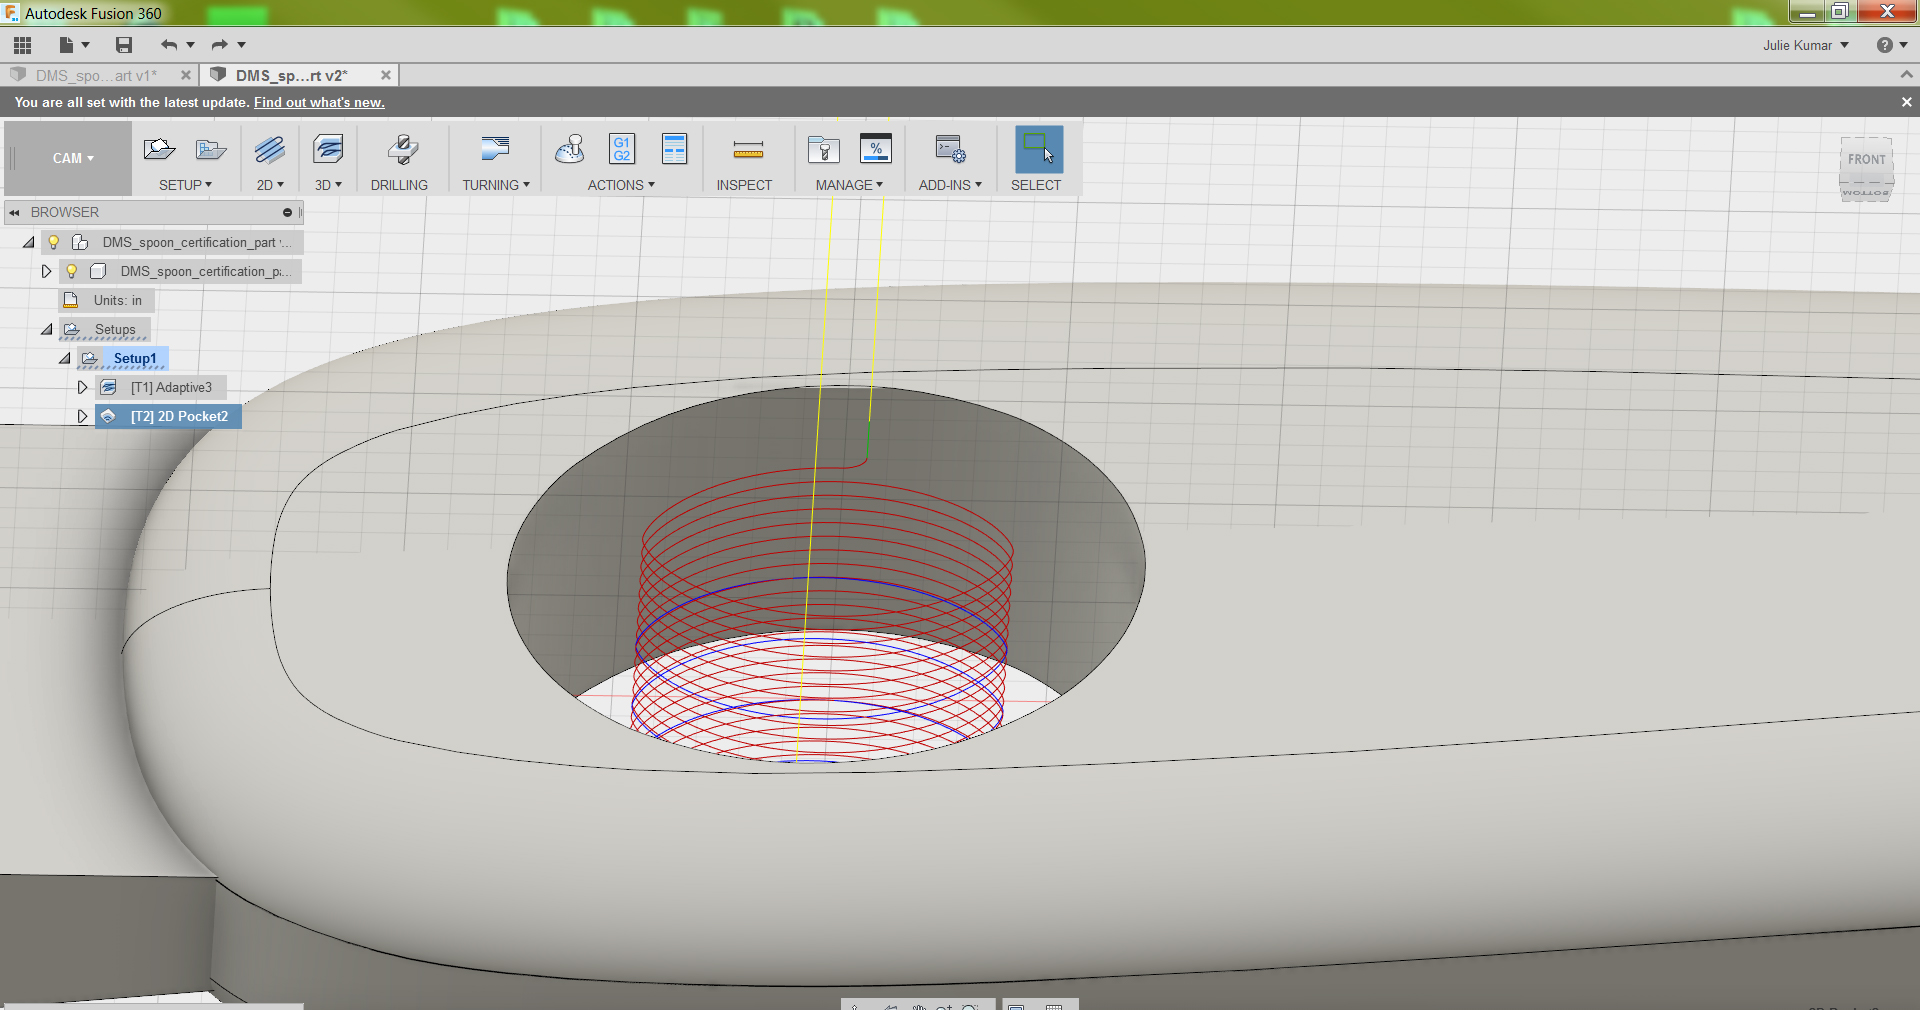
Task: Click the New Setup icon
Action: point(159,150)
